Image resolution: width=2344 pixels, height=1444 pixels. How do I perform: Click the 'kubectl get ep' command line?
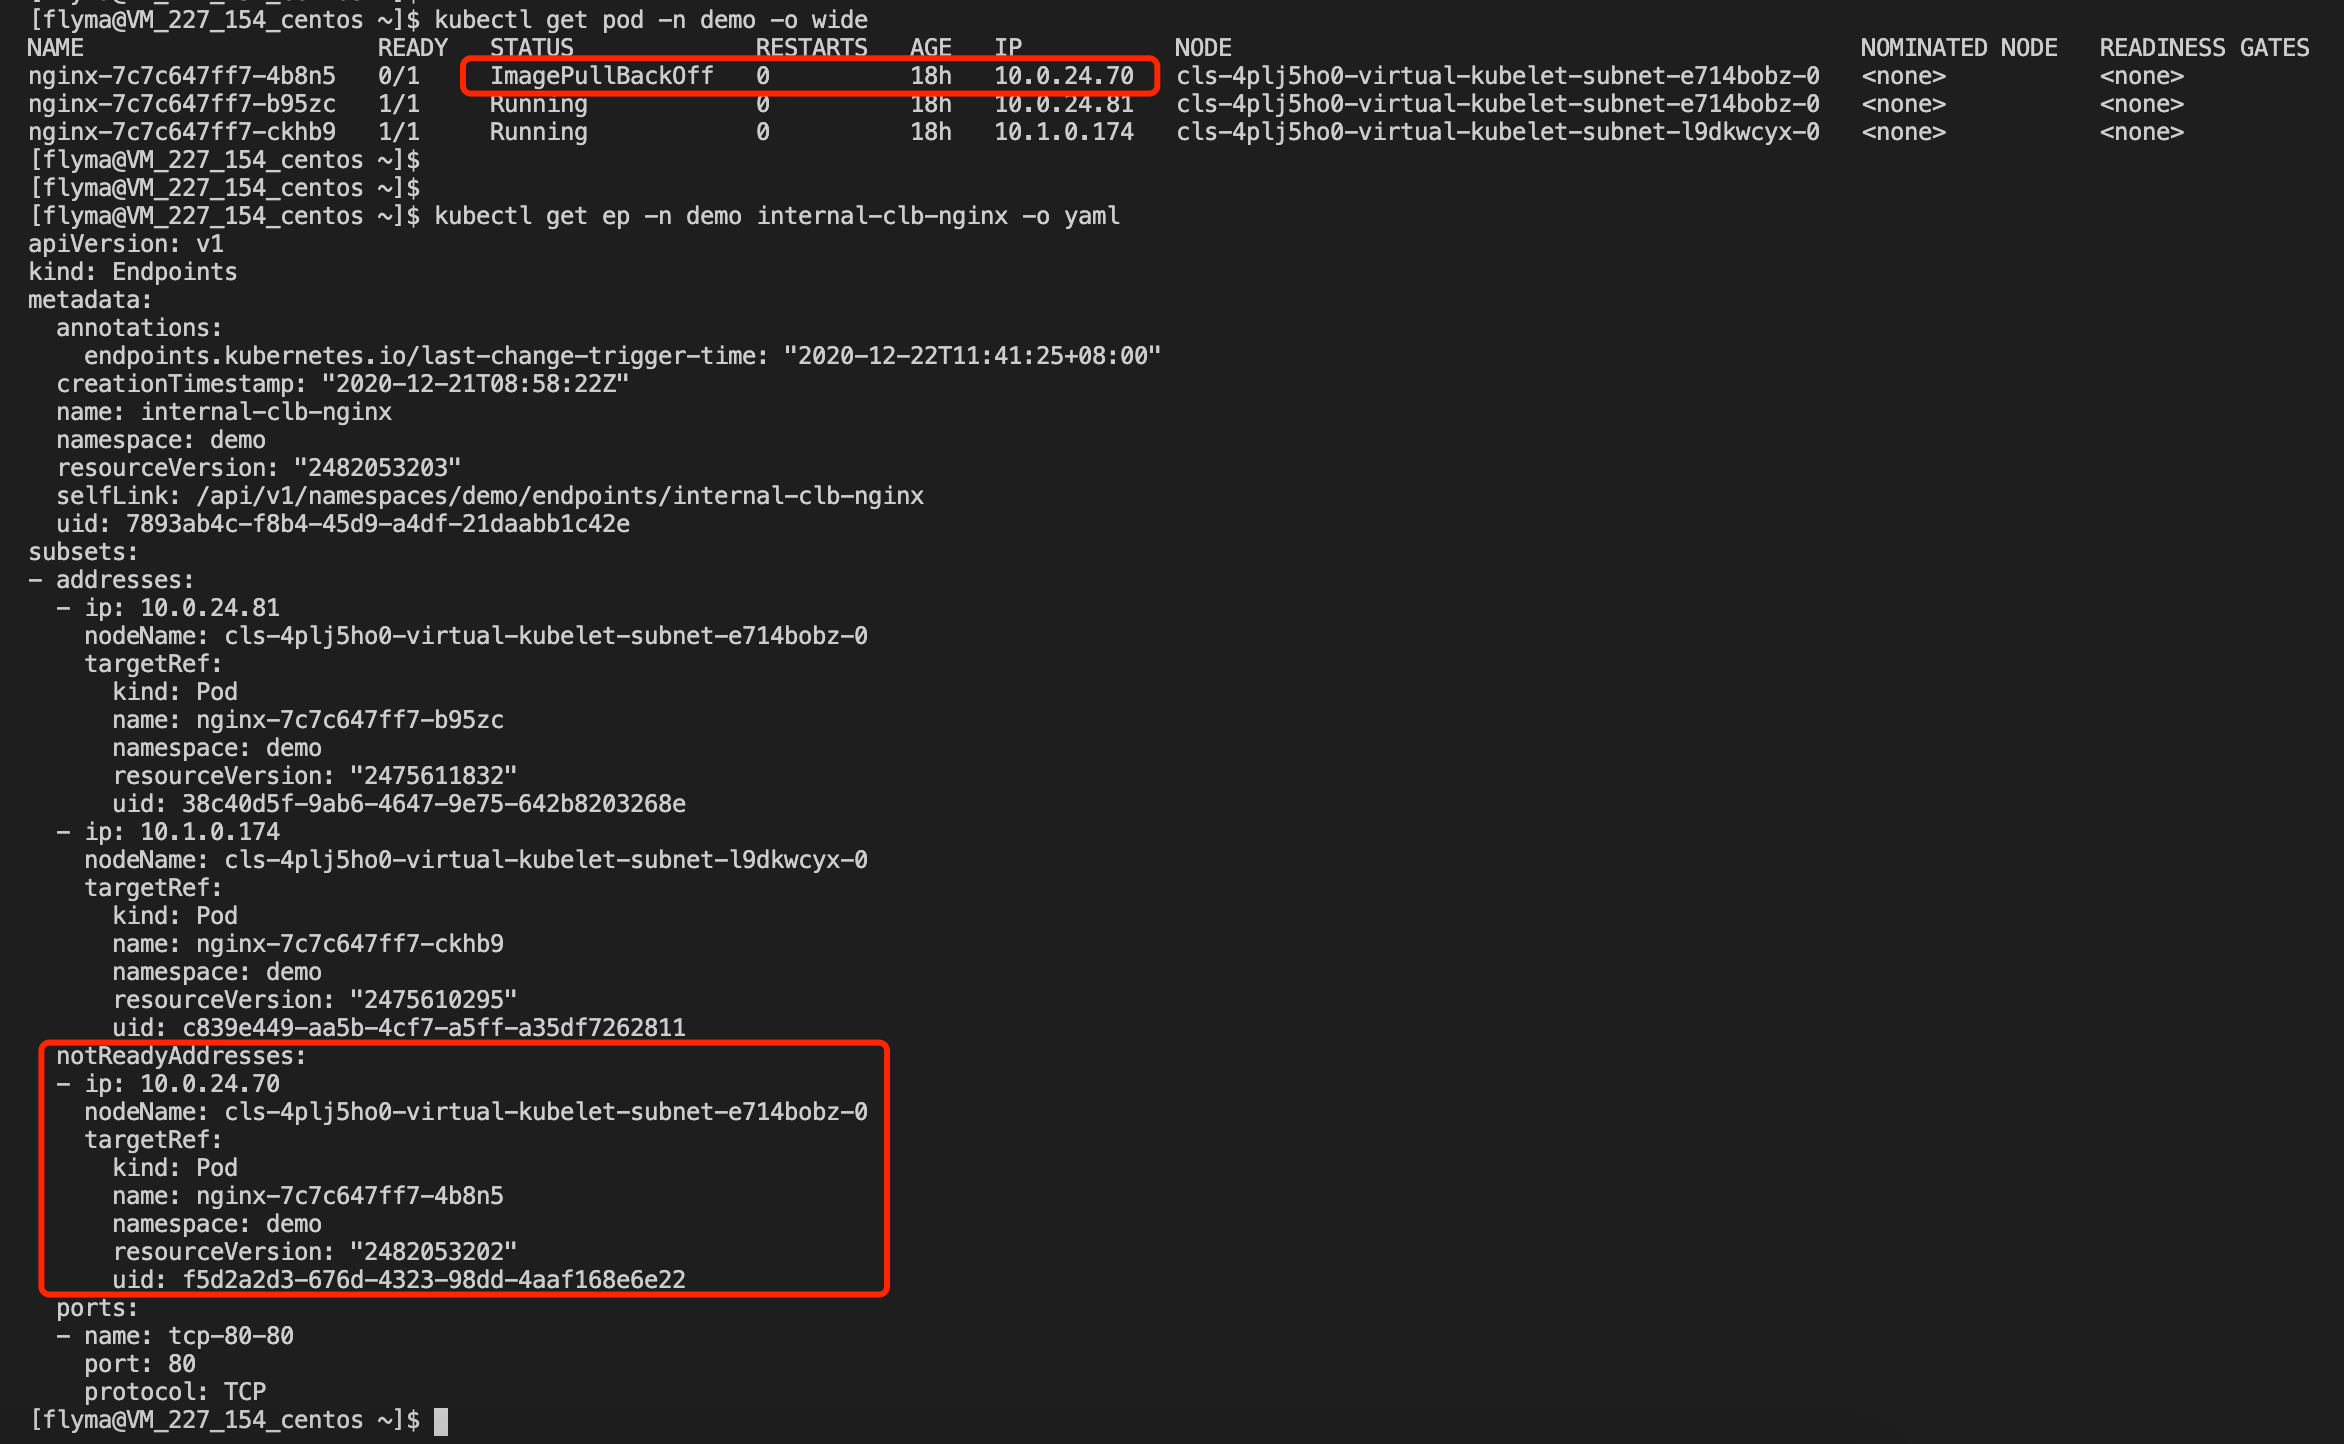(x=776, y=216)
